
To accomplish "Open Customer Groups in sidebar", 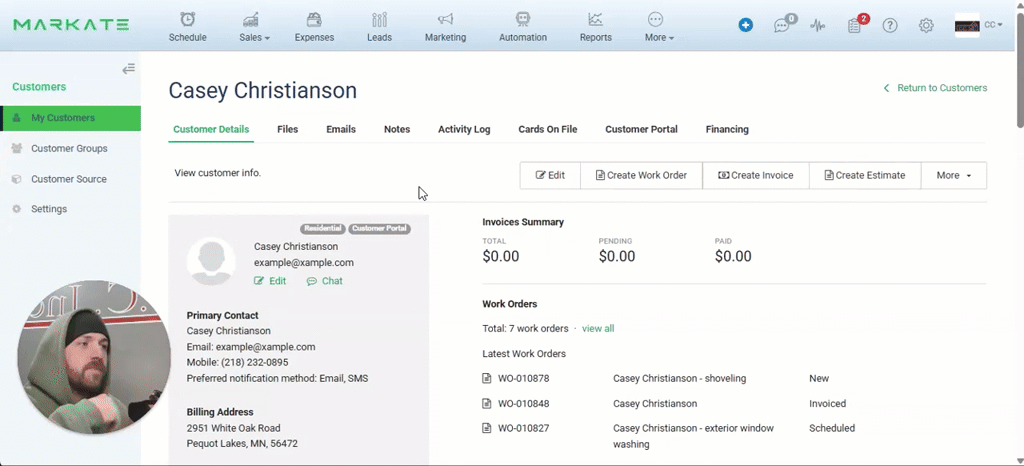I will [x=71, y=149].
